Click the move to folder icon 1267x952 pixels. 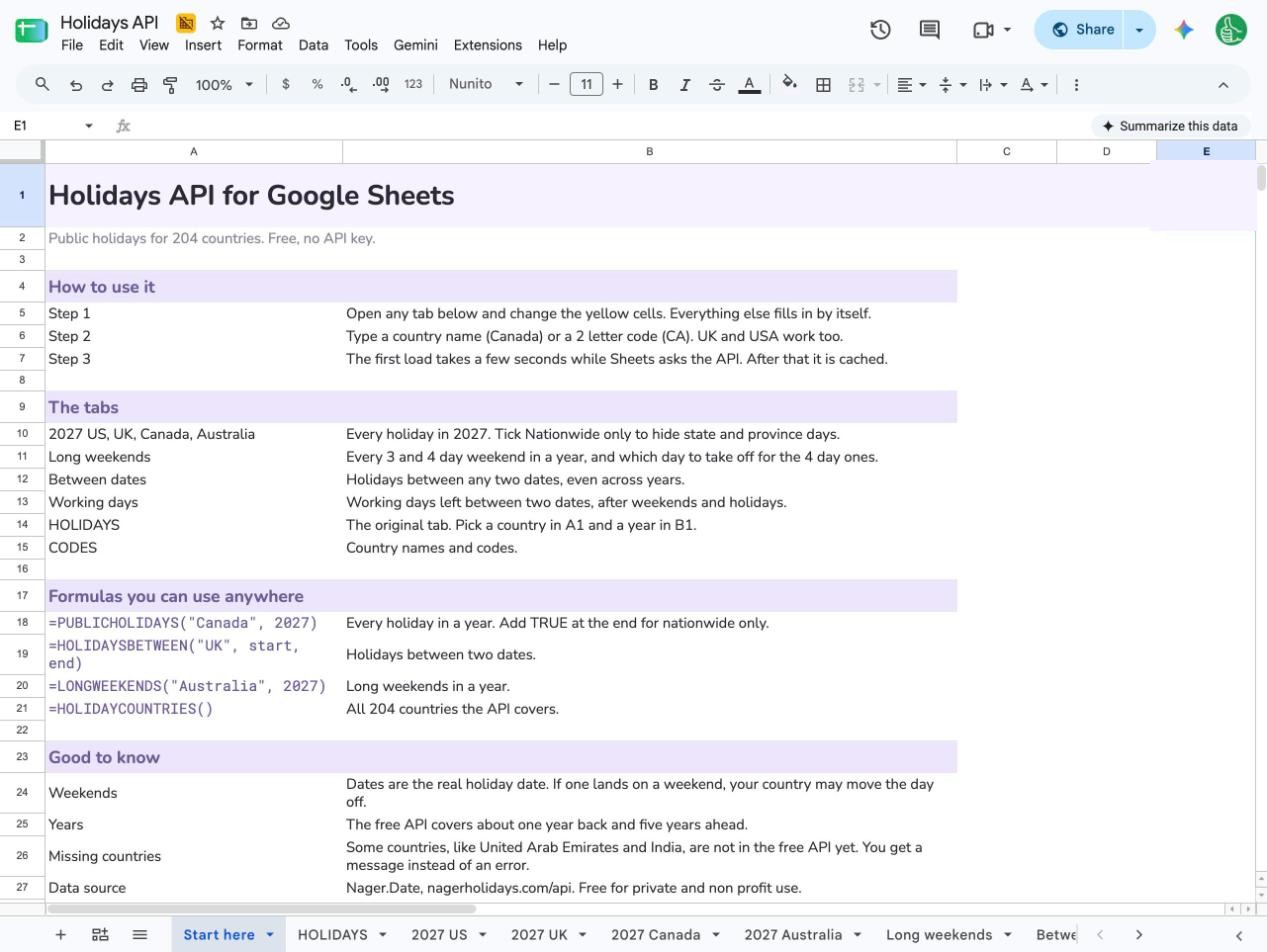pos(249,23)
